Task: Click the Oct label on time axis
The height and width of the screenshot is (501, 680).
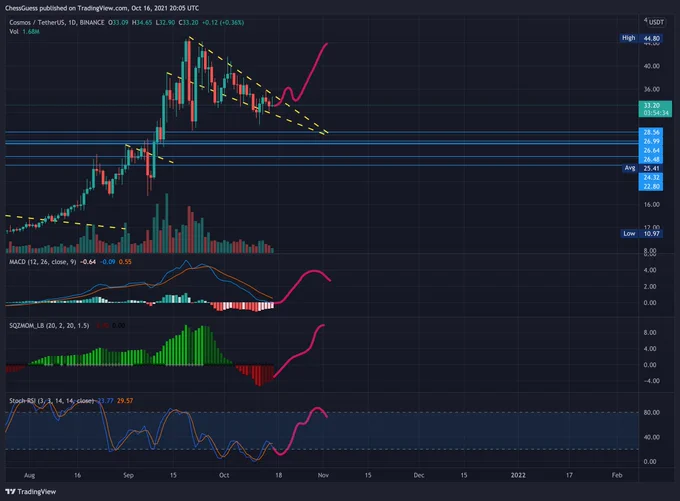Action: [x=224, y=475]
